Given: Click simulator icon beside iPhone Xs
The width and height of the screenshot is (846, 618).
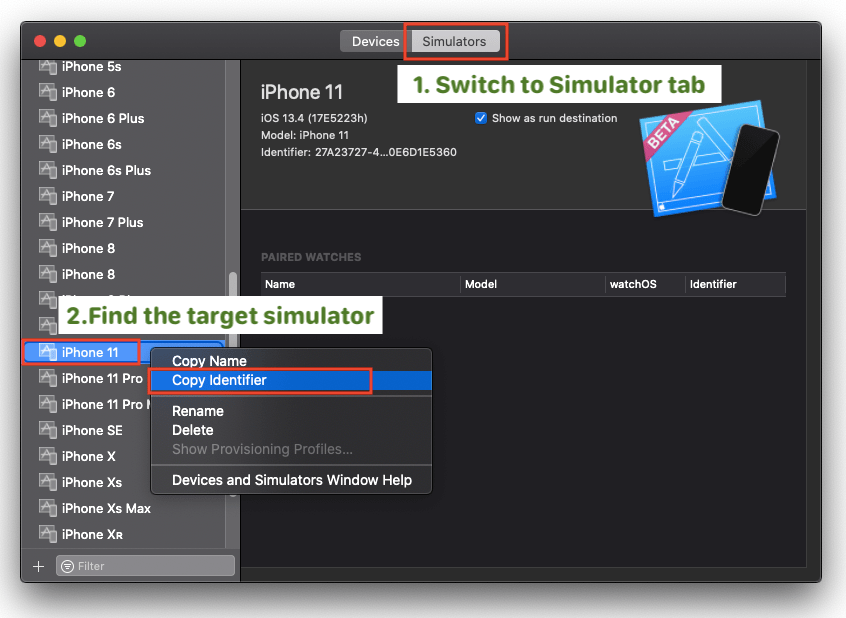Looking at the screenshot, I should pyautogui.click(x=48, y=481).
